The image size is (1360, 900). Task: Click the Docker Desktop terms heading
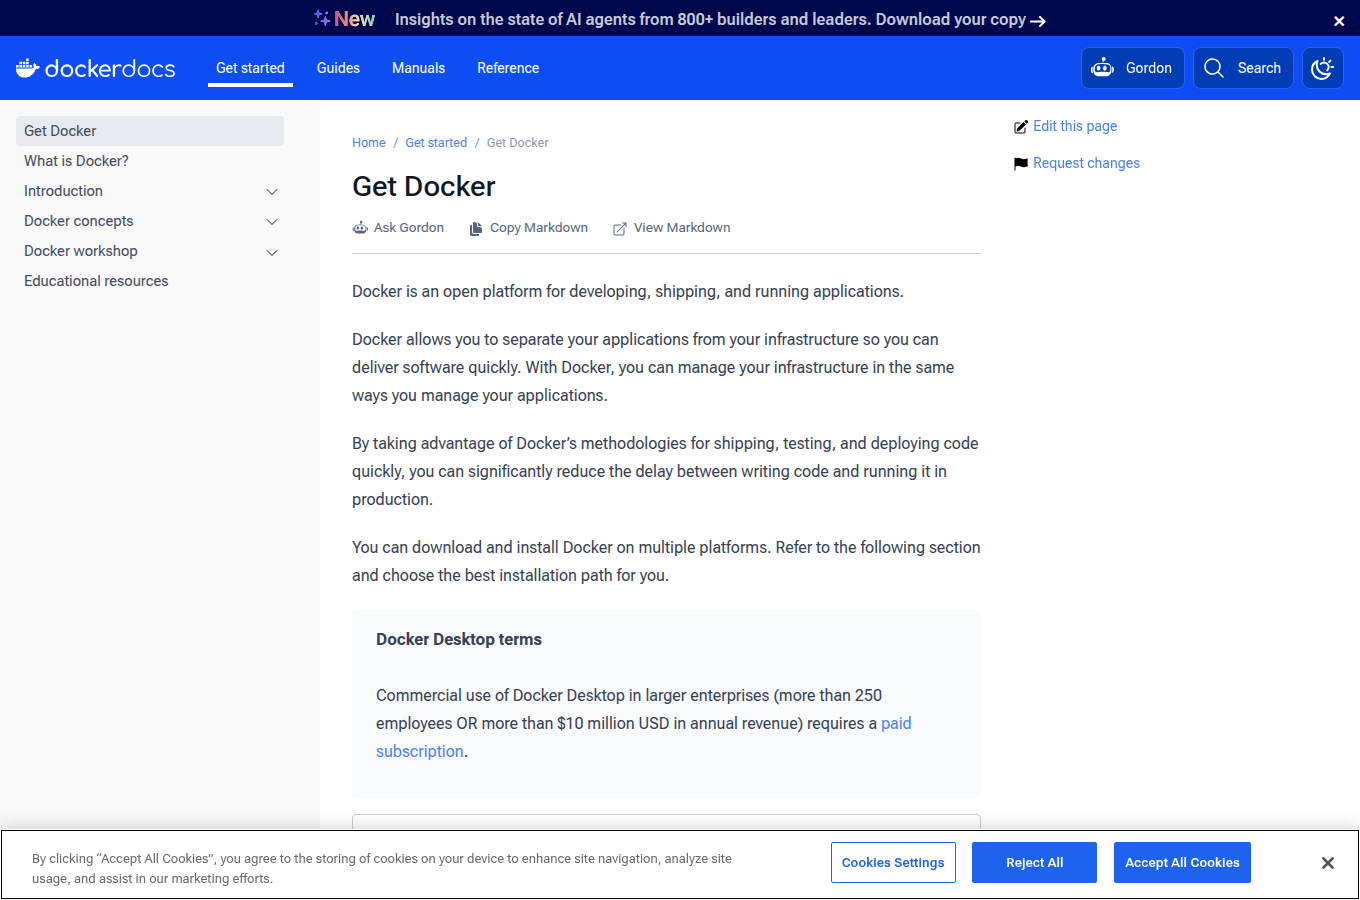459,639
